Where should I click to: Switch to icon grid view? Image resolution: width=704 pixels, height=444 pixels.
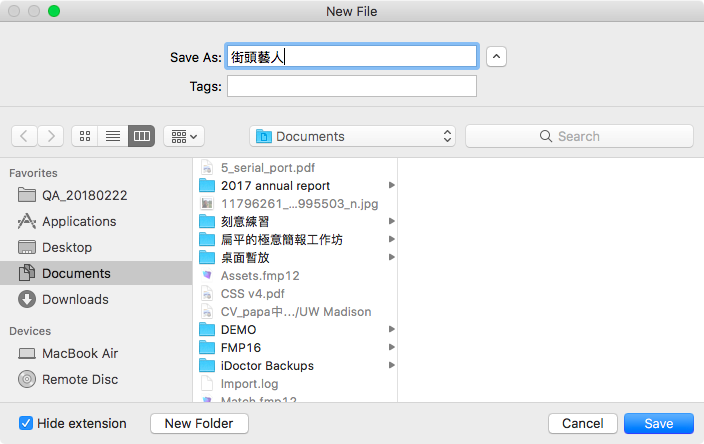pos(85,136)
